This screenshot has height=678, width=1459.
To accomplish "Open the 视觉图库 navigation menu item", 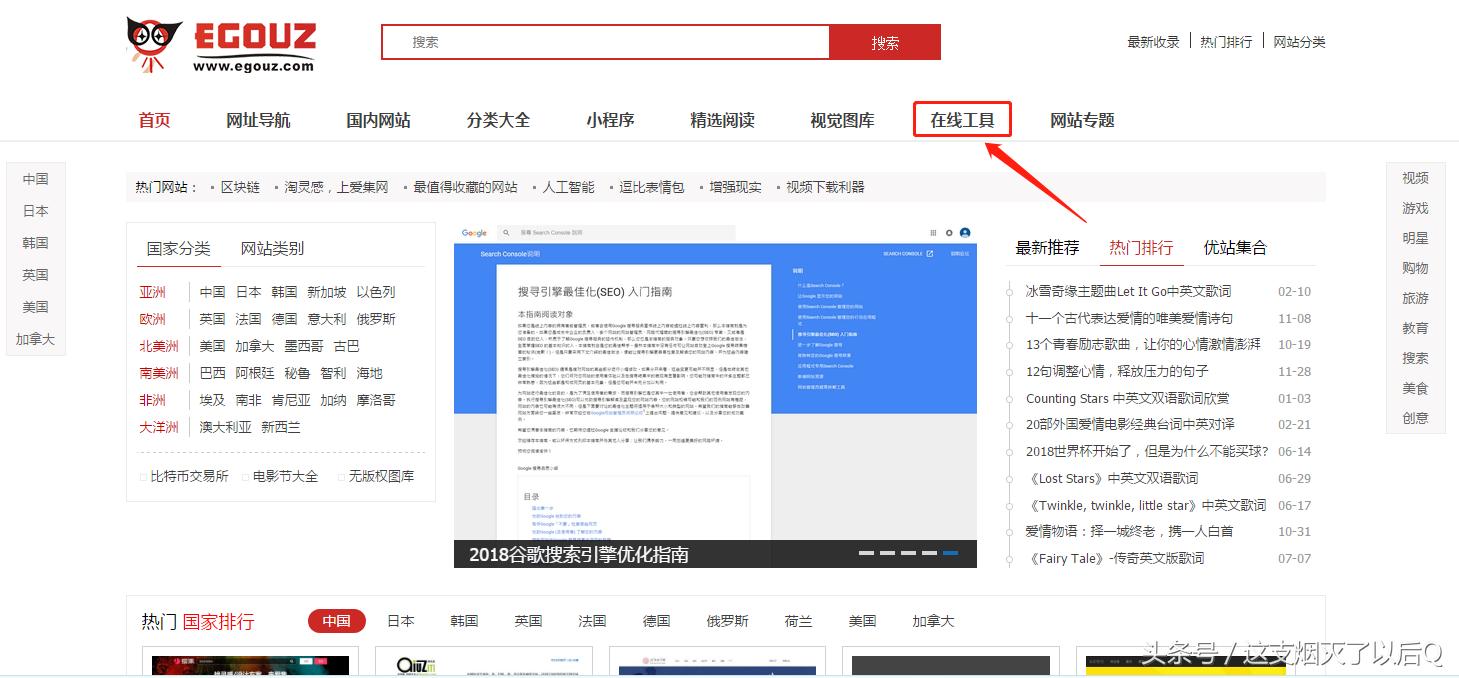I will coord(841,118).
